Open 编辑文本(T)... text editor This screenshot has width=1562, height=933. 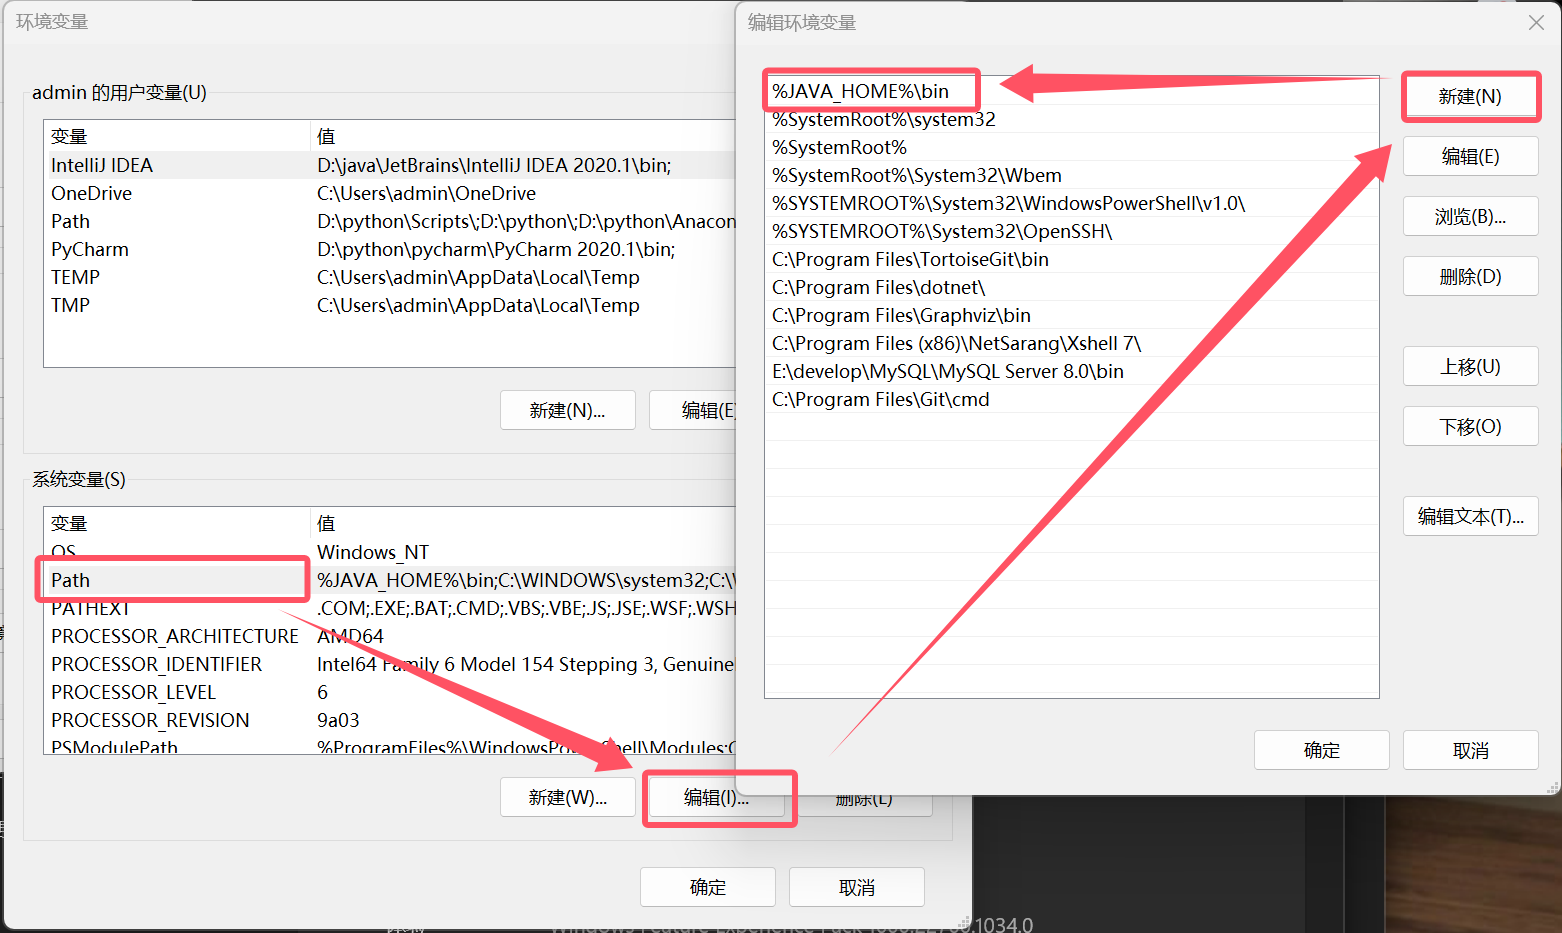[1470, 517]
